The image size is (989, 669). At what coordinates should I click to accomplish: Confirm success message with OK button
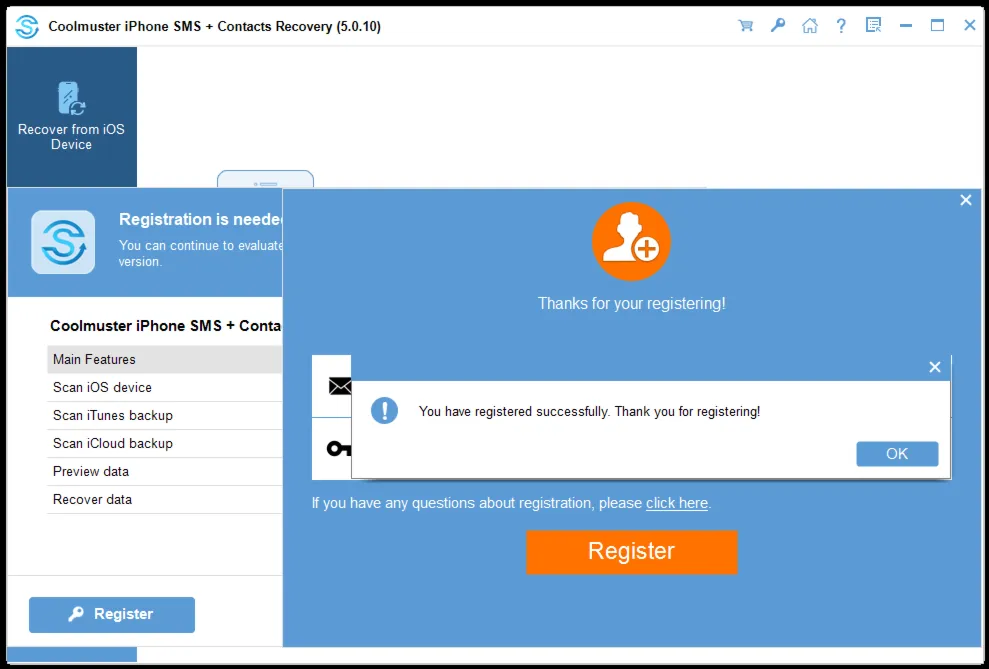point(897,454)
